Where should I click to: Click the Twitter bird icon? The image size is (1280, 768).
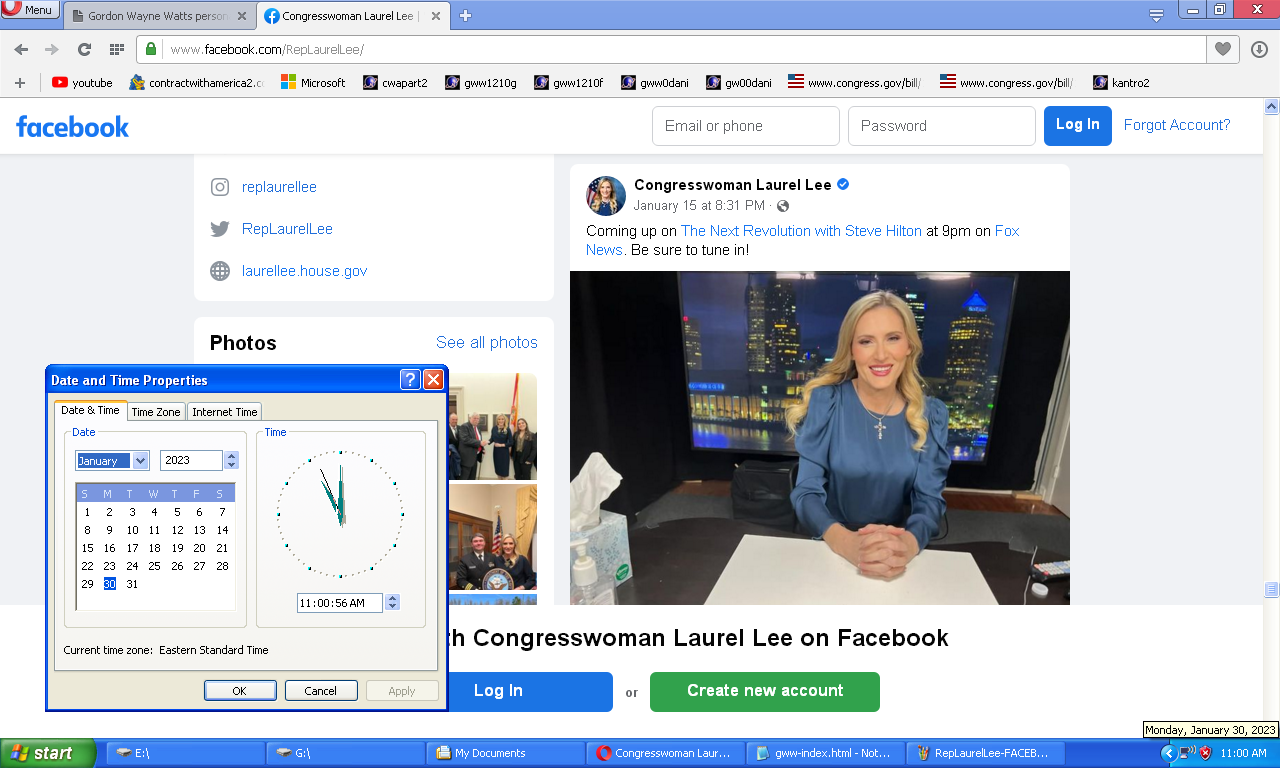point(220,229)
